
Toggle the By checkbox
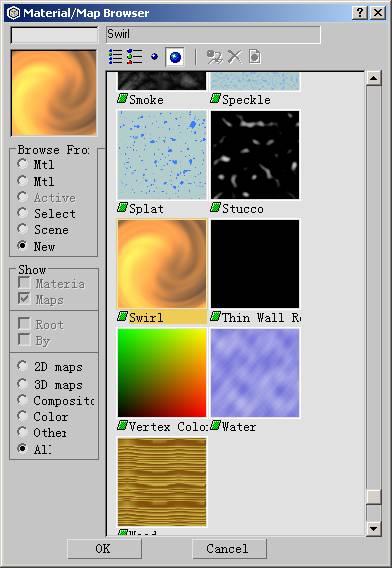pyautogui.click(x=24, y=340)
